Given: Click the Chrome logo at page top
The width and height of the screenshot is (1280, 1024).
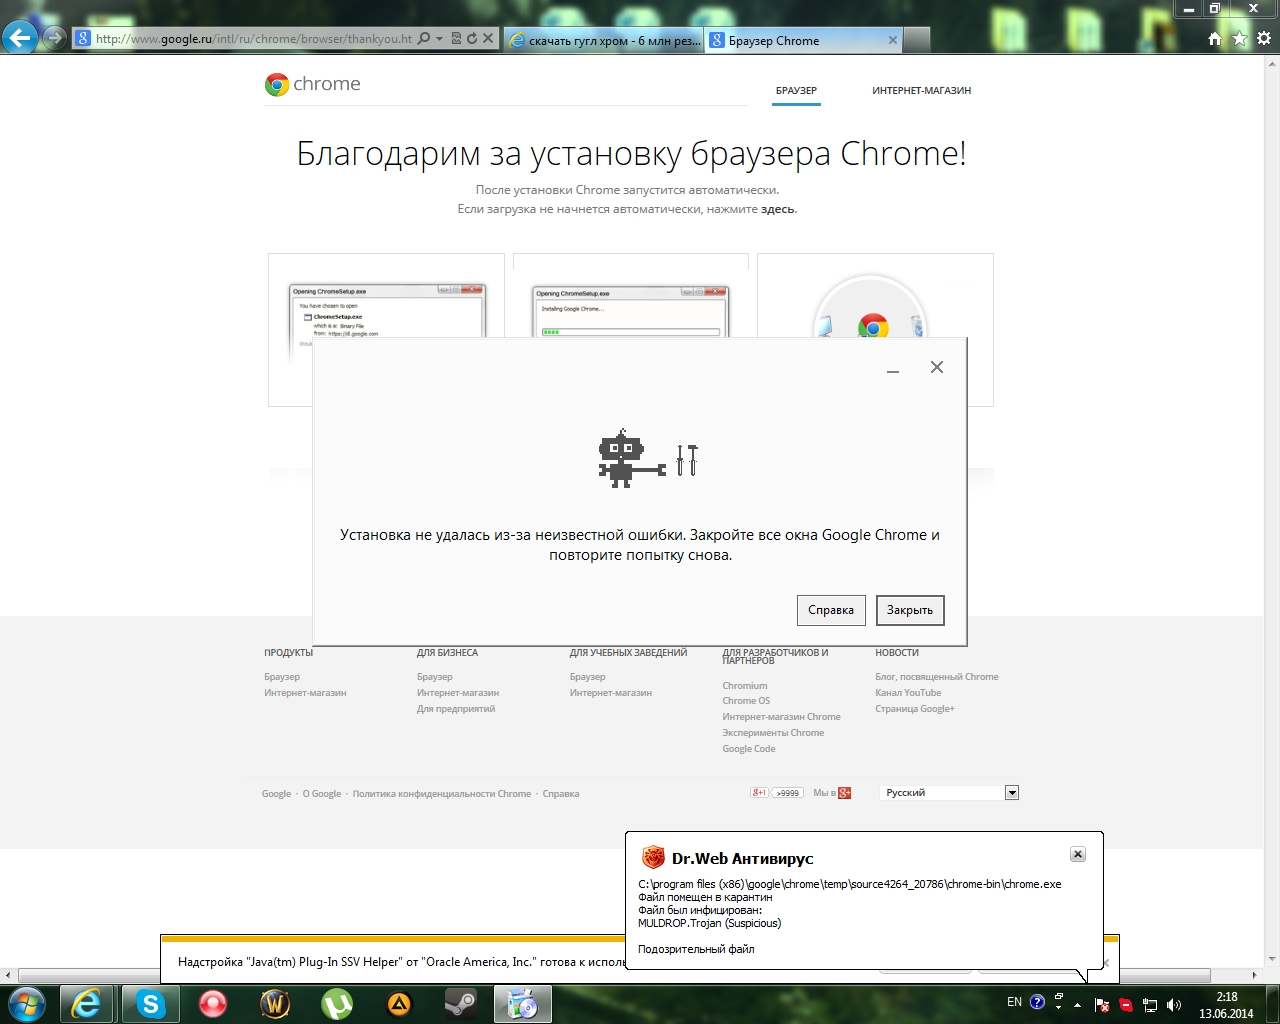Looking at the screenshot, I should coord(312,84).
